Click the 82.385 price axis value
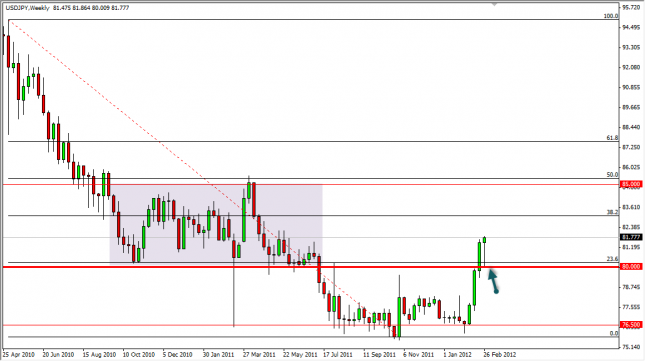The width and height of the screenshot is (645, 361). [631, 227]
